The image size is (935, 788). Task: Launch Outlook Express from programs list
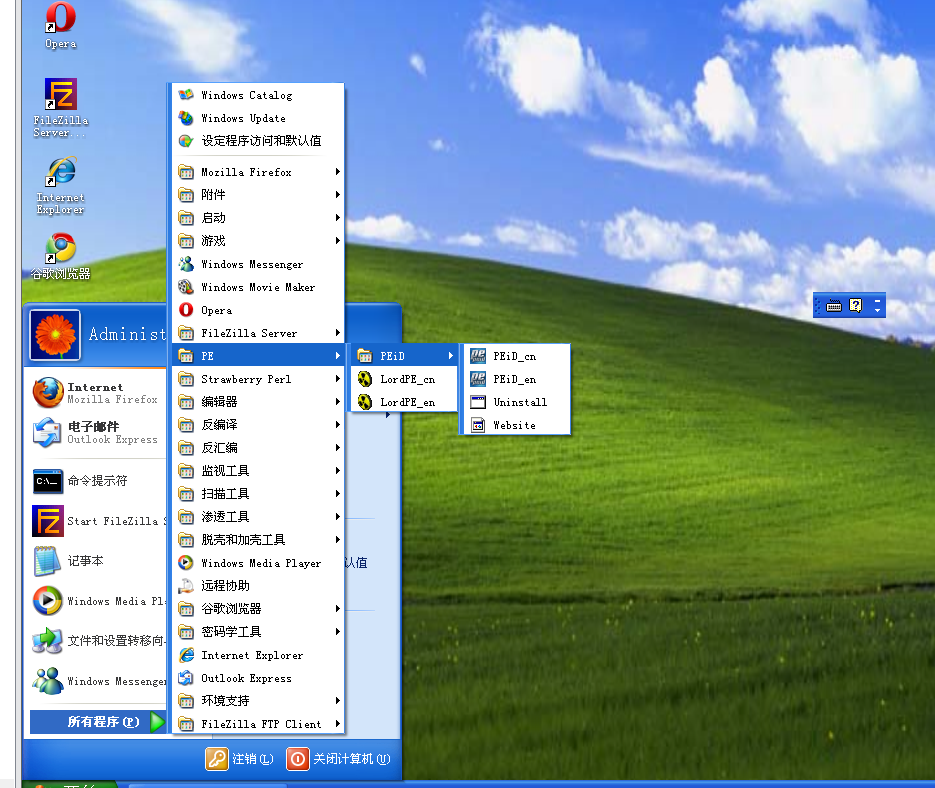(x=258, y=678)
